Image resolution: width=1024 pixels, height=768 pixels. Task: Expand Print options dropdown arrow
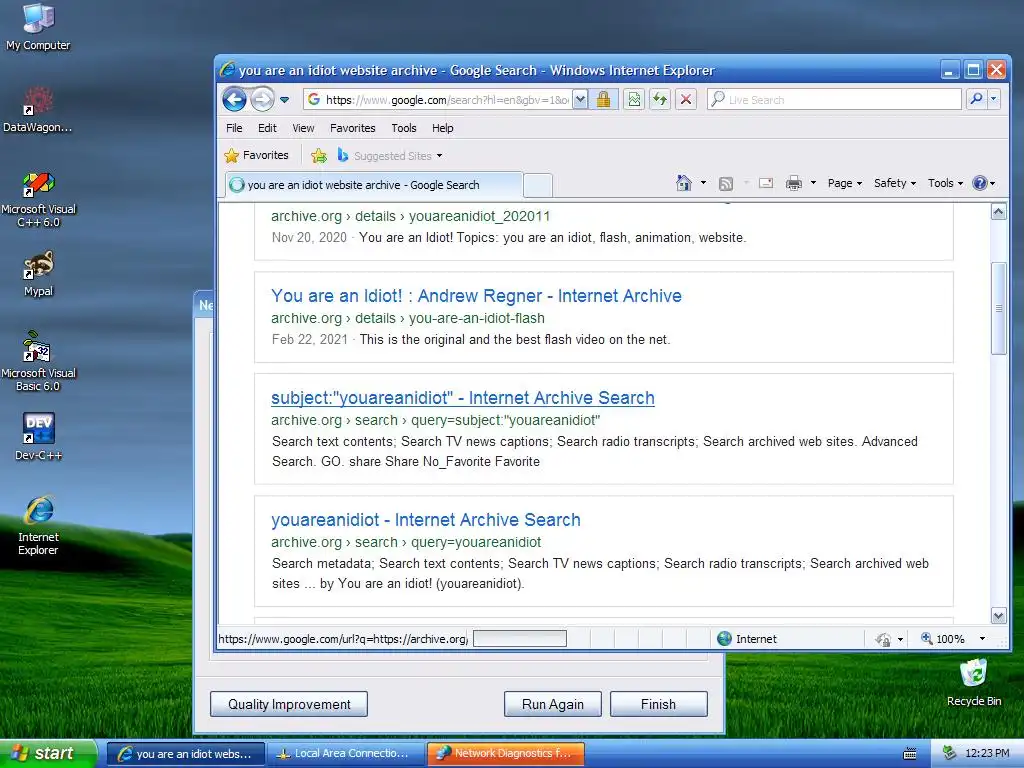coord(813,183)
